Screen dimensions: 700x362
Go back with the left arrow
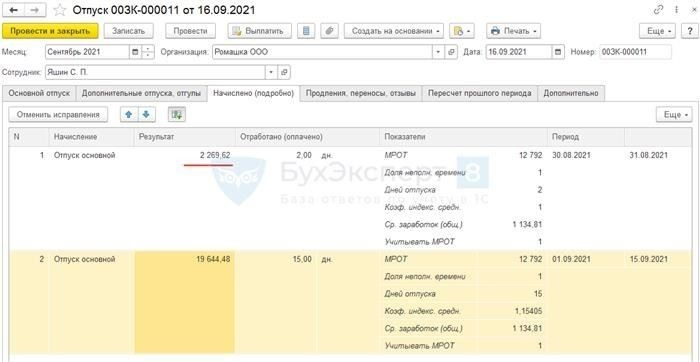13,10
